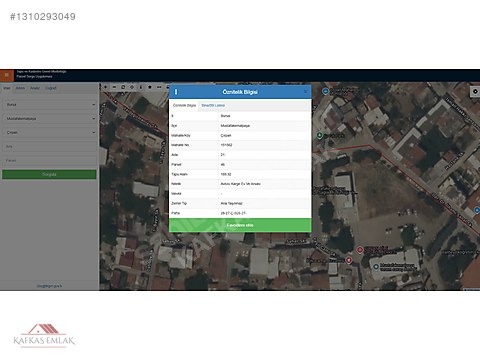The width and height of the screenshot is (480, 360).
Task: Switch to the Analiz tab
Action: pyautogui.click(x=35, y=88)
